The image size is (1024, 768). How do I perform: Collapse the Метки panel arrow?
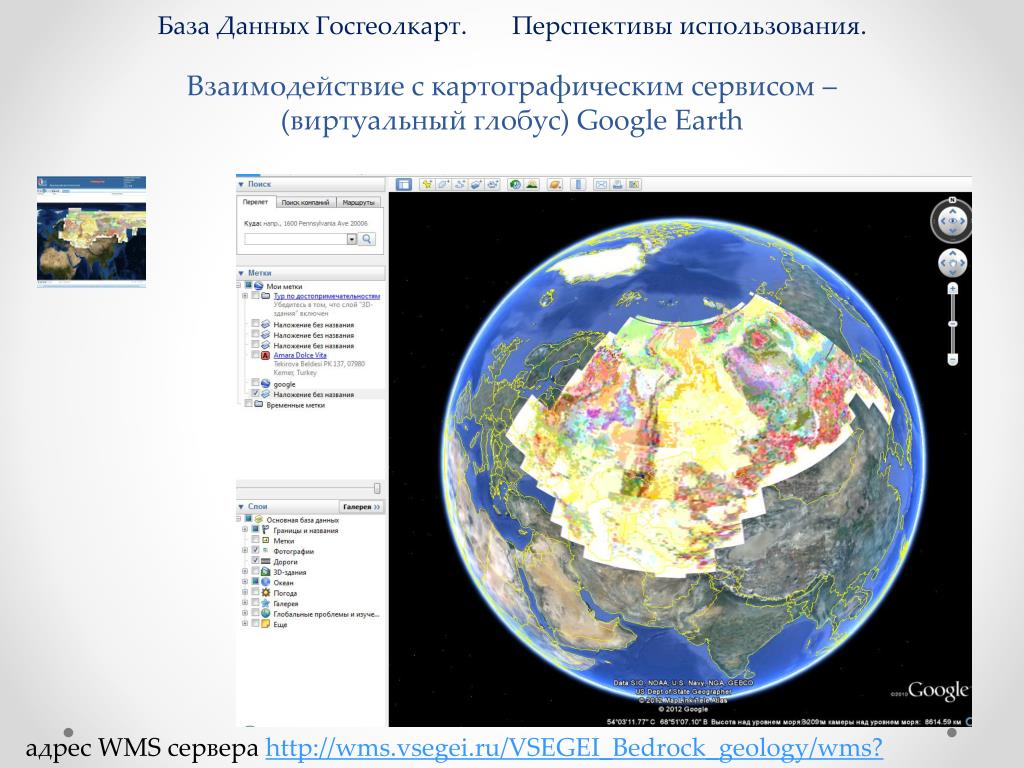pyautogui.click(x=241, y=273)
